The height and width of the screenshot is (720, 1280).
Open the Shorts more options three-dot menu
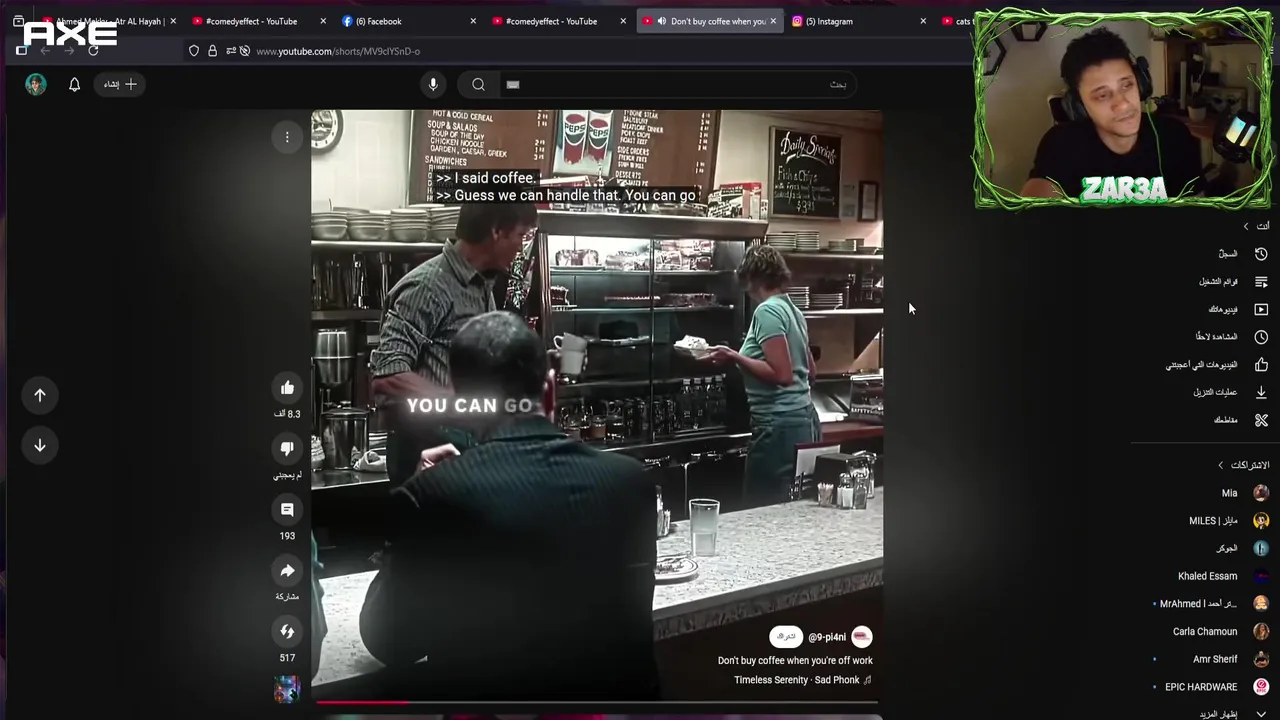[287, 138]
